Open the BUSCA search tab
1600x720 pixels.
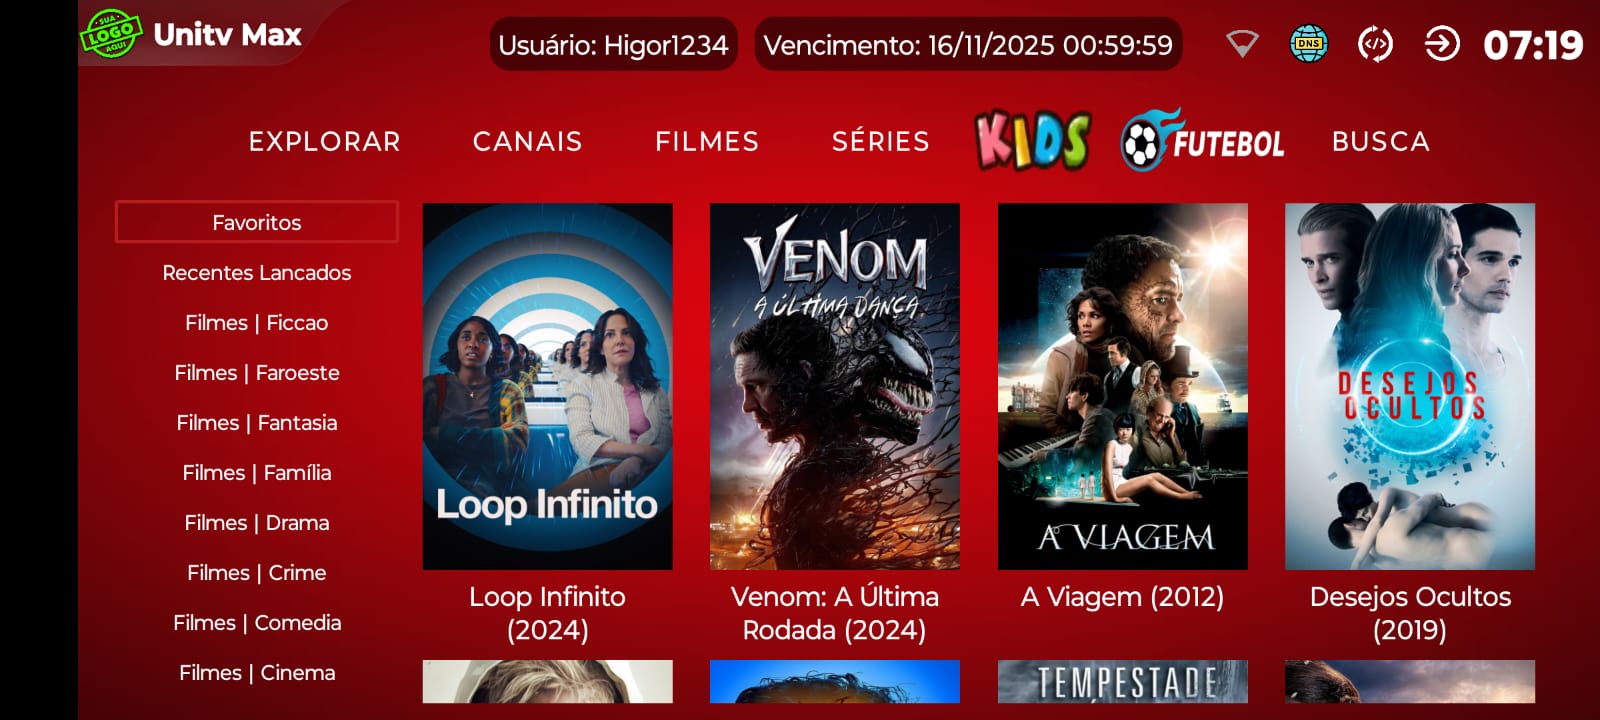[x=1381, y=142]
